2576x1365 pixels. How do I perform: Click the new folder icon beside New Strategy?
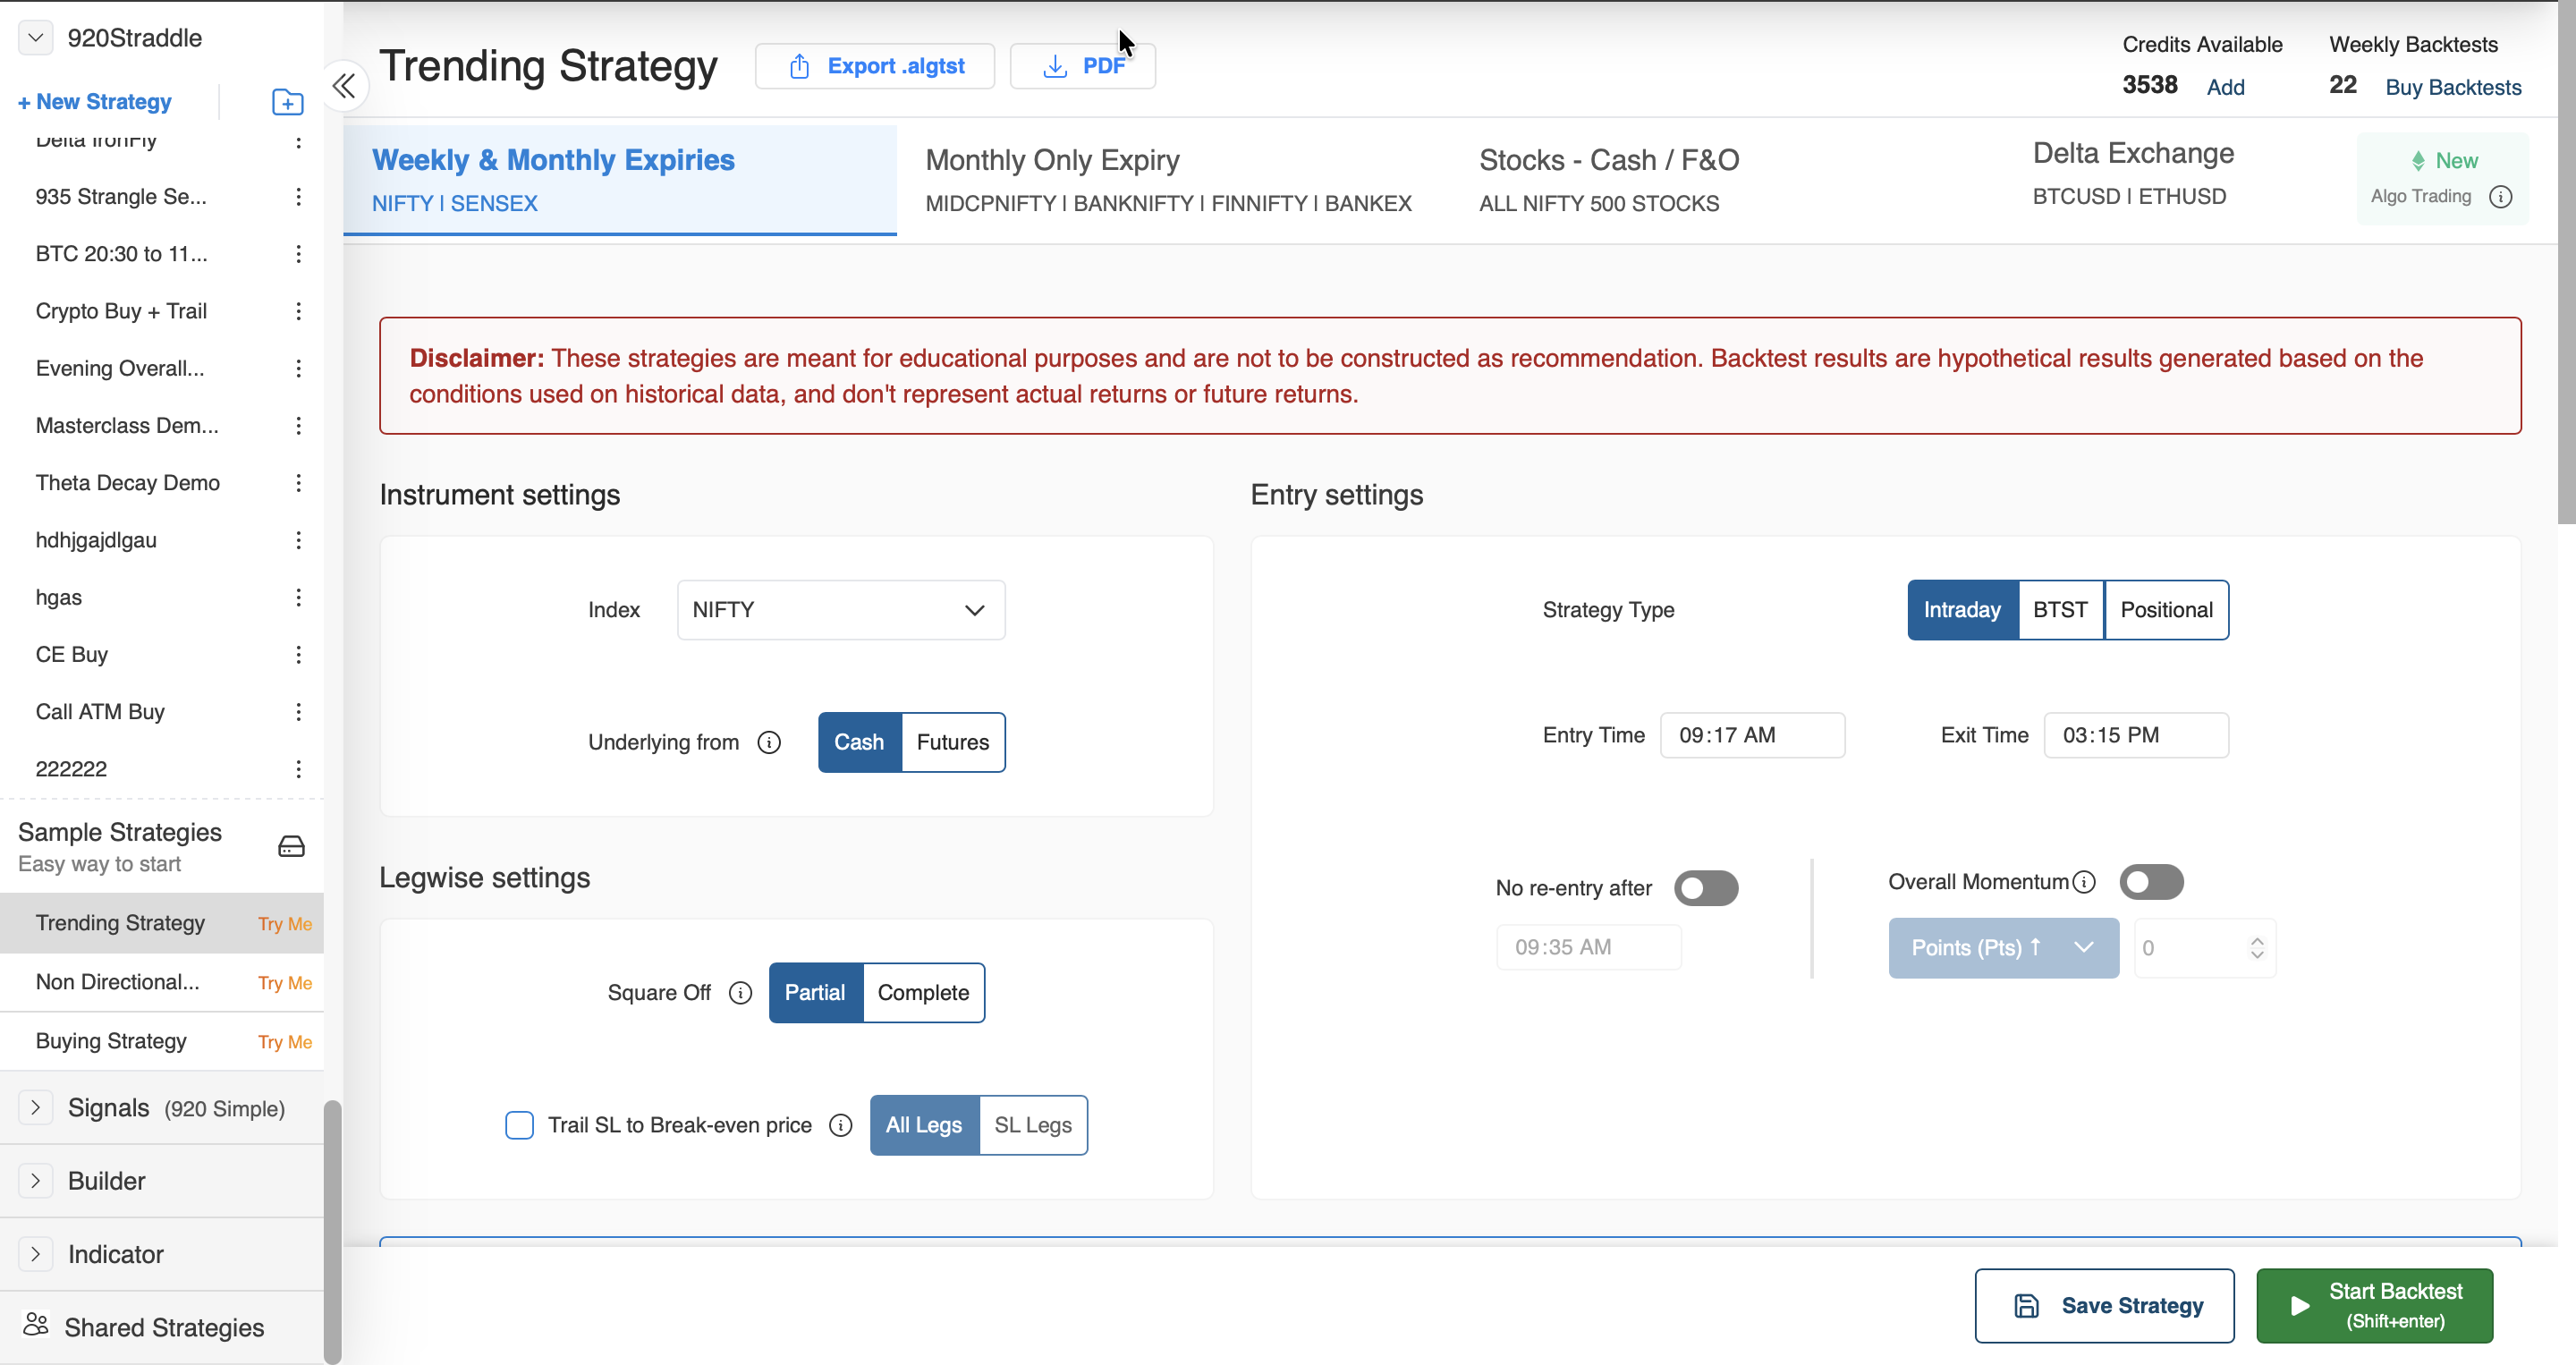pos(287,102)
